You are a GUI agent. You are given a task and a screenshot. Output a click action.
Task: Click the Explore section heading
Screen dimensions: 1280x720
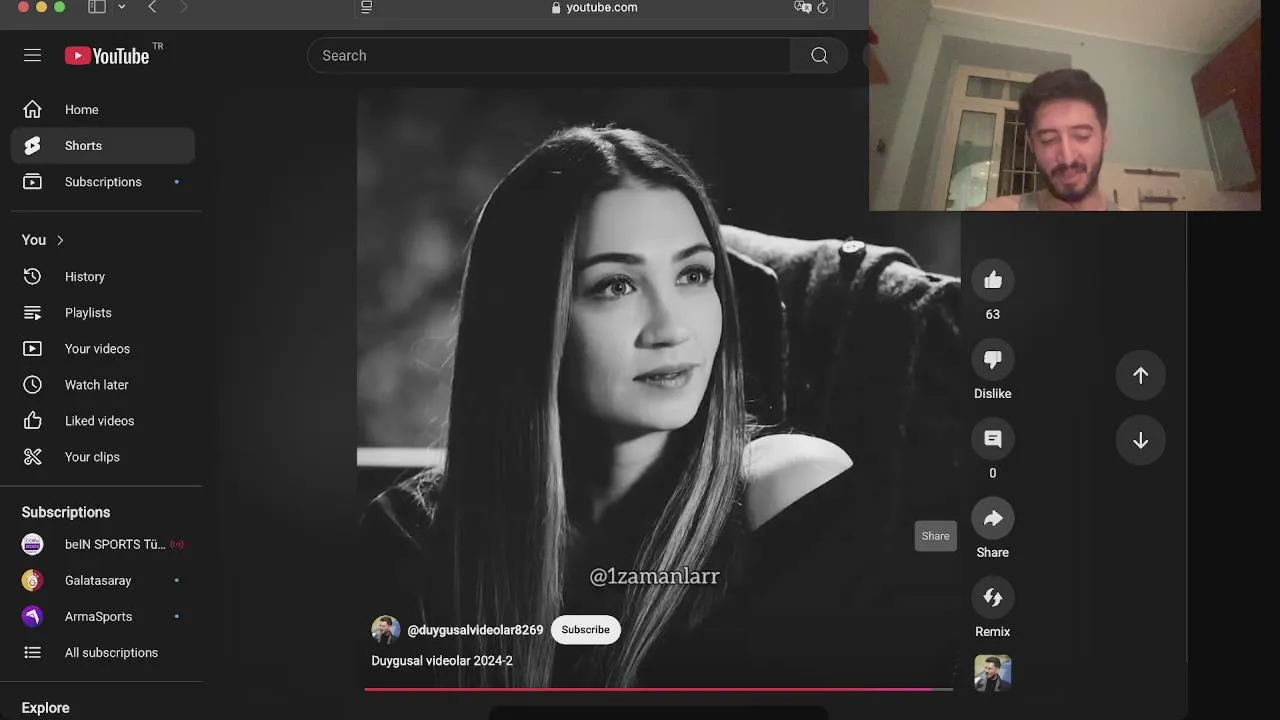pyautogui.click(x=46, y=708)
